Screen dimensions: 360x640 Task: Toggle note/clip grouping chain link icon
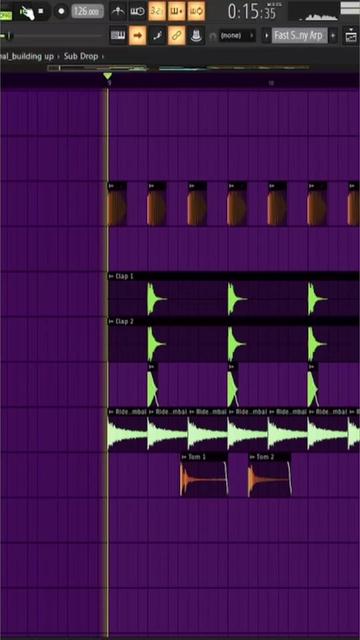[x=176, y=36]
